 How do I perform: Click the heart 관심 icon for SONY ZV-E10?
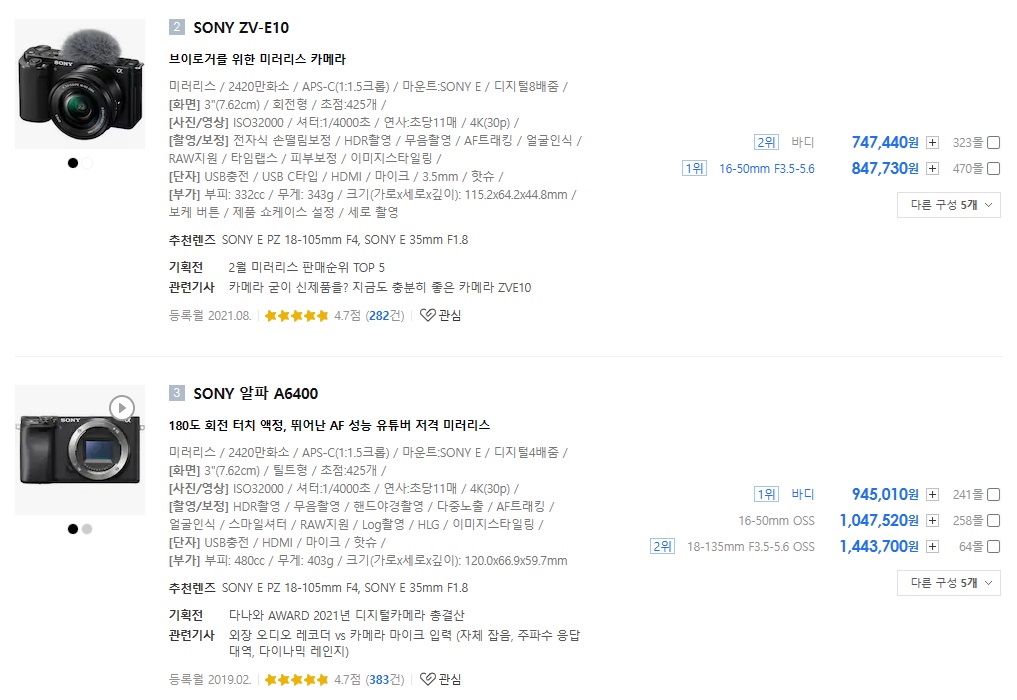click(427, 315)
